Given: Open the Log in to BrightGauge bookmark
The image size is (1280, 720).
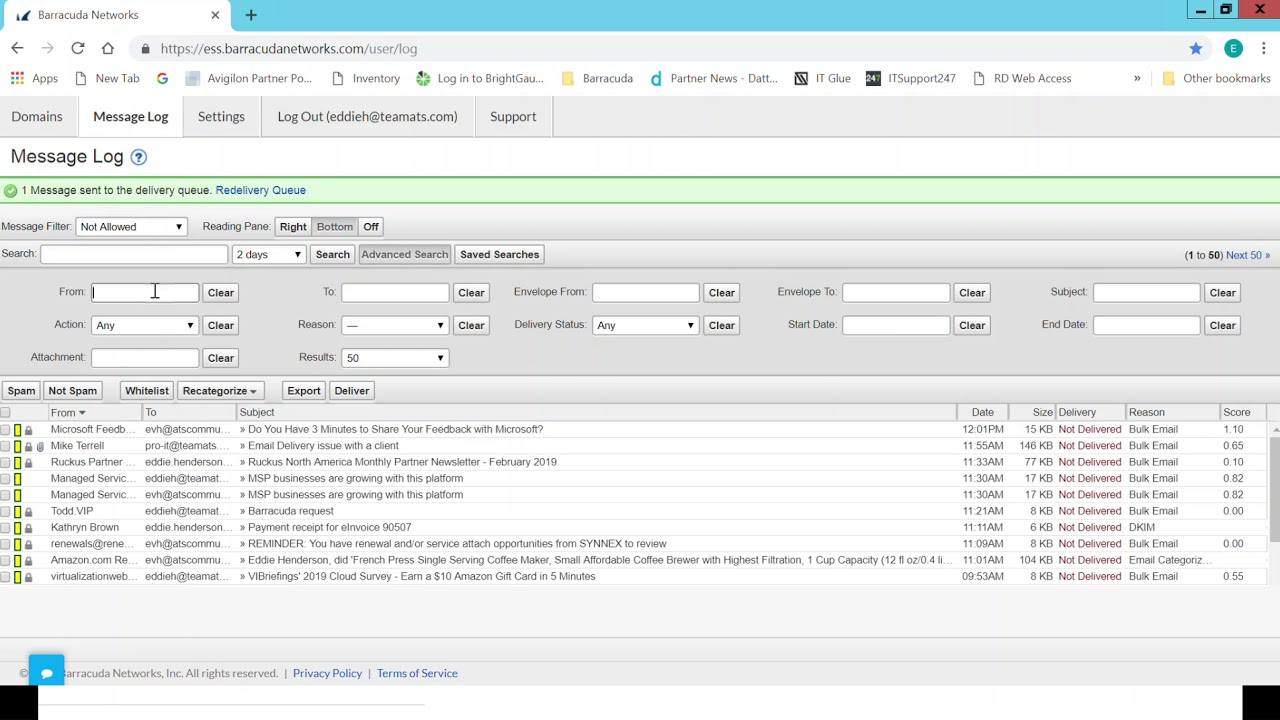Looking at the screenshot, I should coord(480,78).
